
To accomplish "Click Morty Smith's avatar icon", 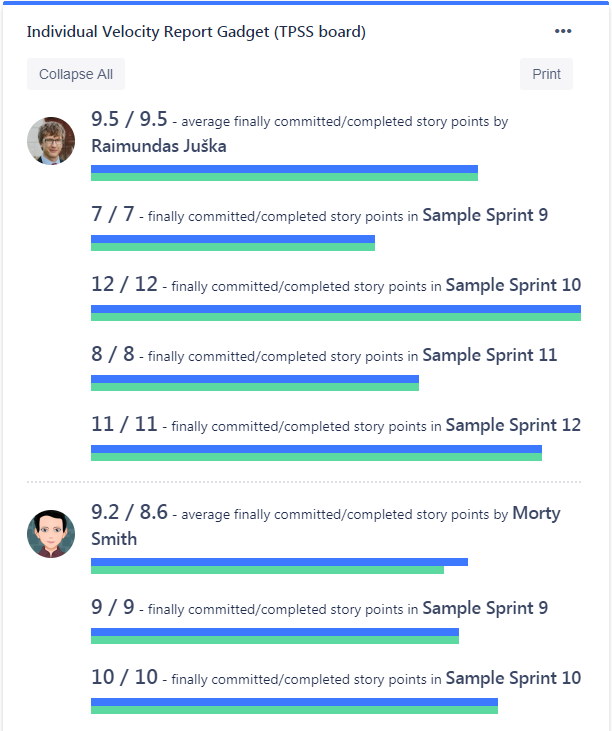I will tap(51, 533).
